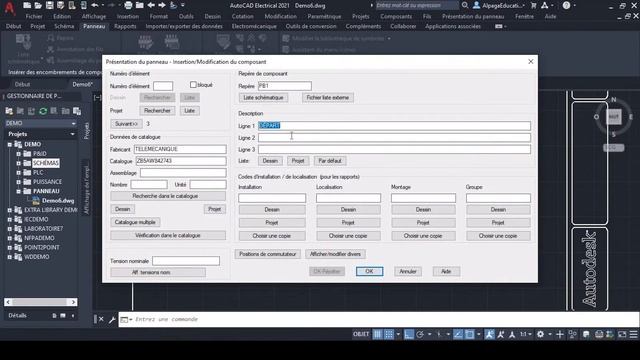Image resolution: width=640 pixels, height=360 pixels.
Task: Click the search magnifier icon in the title bar
Action: coord(465,5)
